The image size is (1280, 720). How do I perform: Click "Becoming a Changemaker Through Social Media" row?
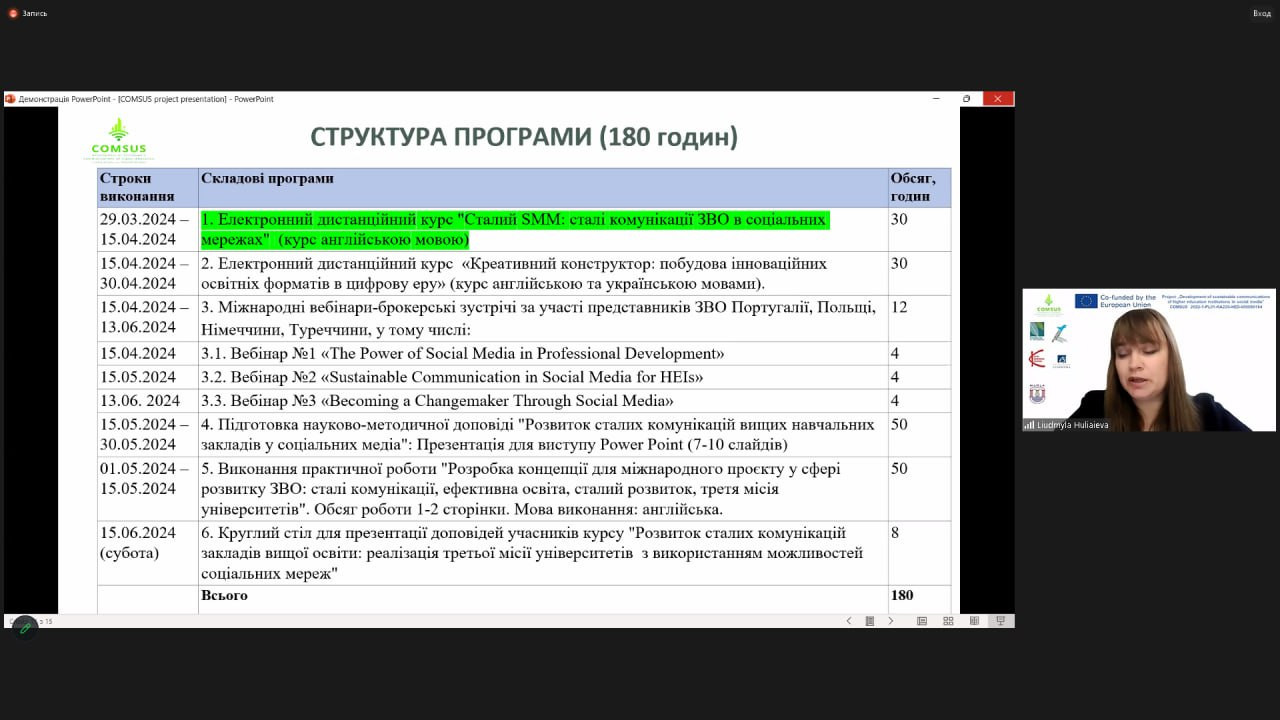[437, 401]
